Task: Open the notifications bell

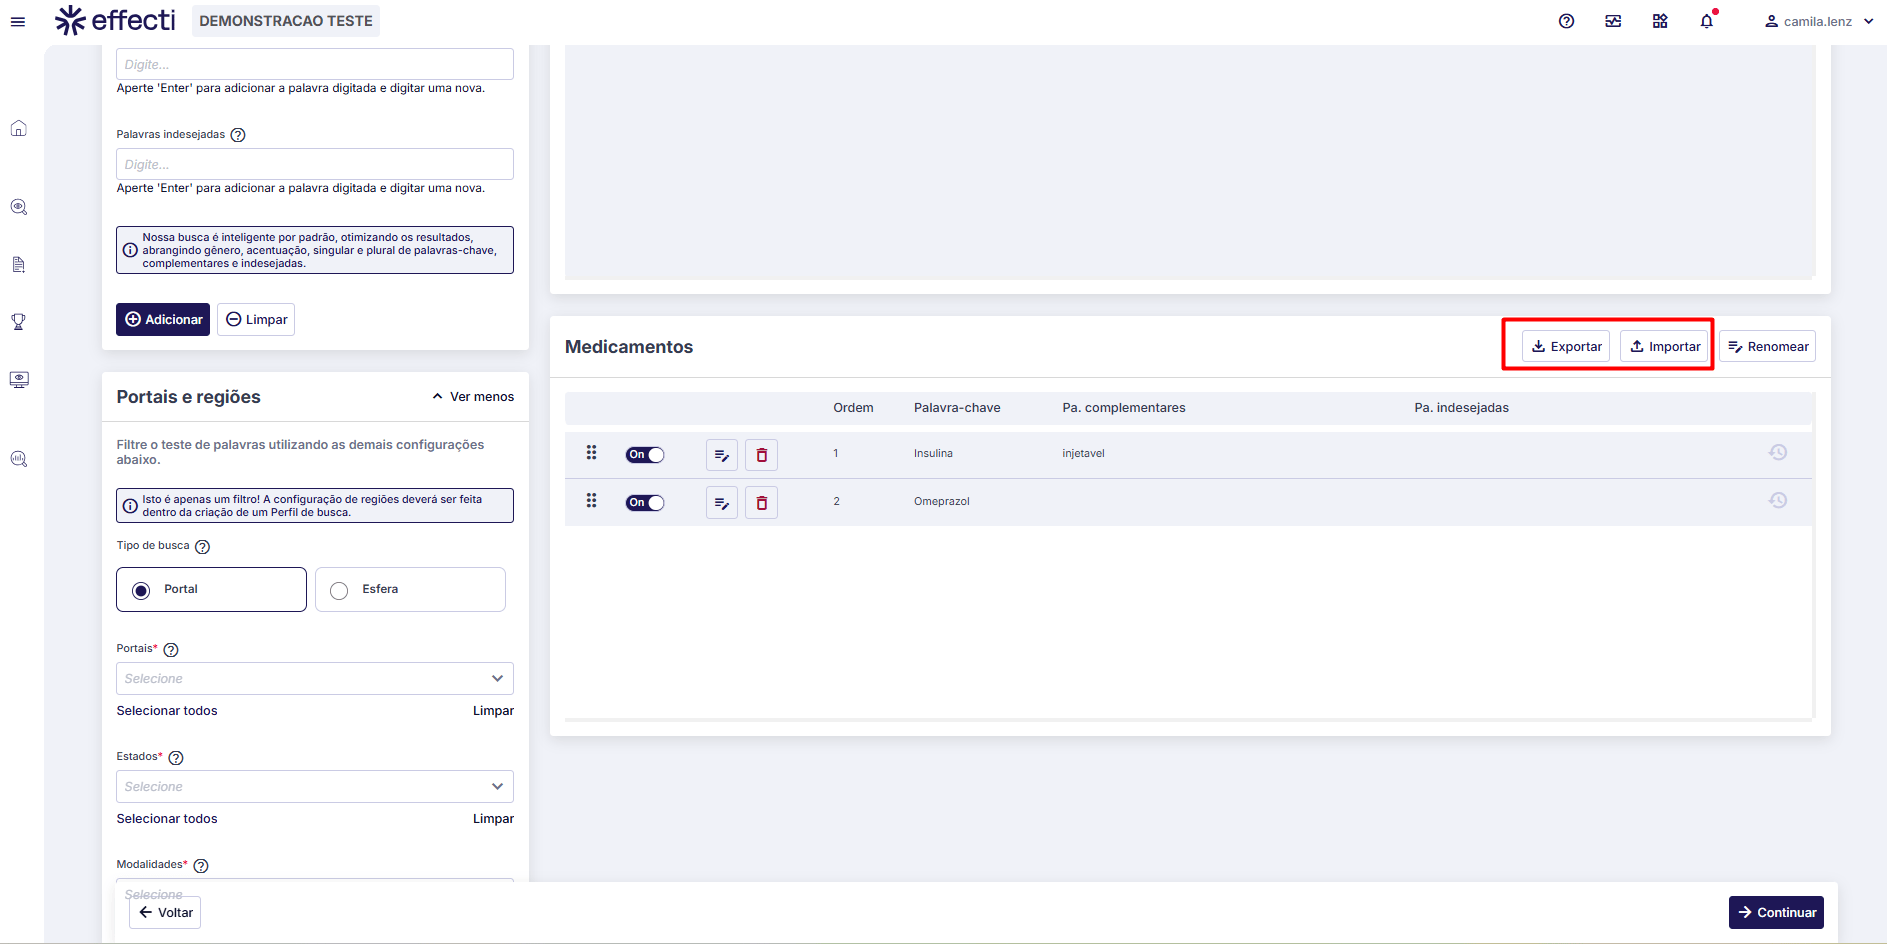Action: point(1706,21)
